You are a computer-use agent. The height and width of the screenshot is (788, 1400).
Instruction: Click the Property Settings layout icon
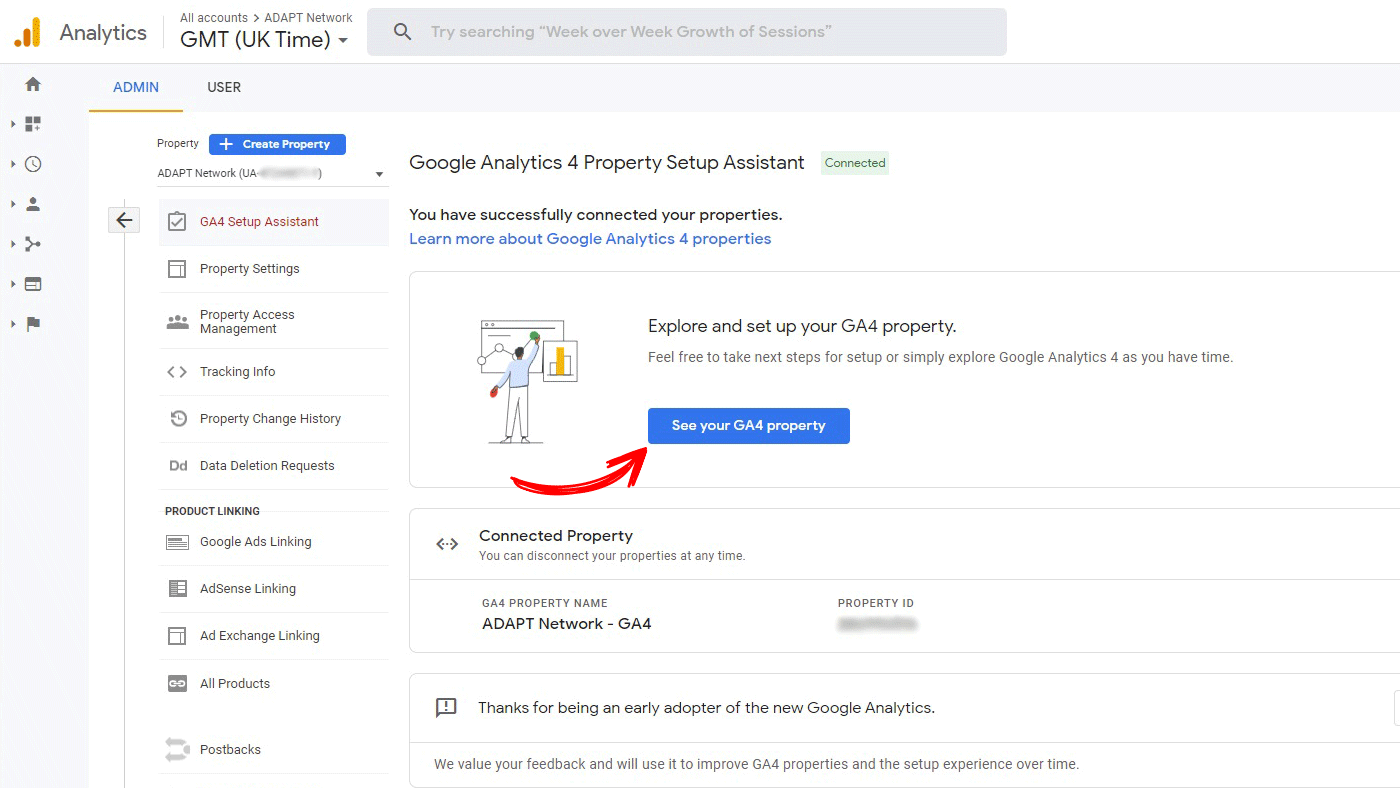pyautogui.click(x=177, y=269)
